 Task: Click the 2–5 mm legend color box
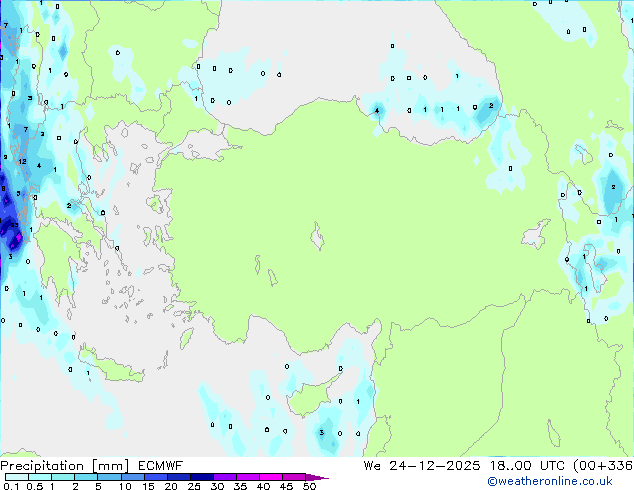(x=86, y=477)
